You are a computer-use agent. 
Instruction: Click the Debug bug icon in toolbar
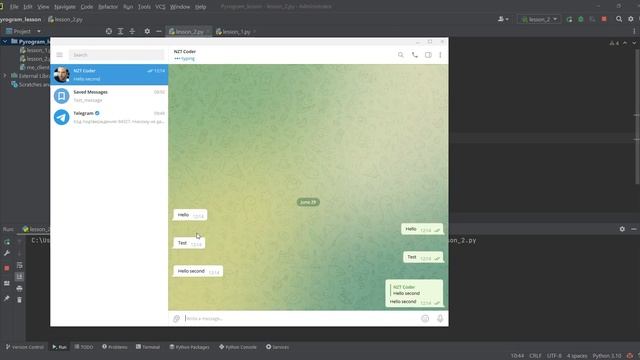point(581,19)
